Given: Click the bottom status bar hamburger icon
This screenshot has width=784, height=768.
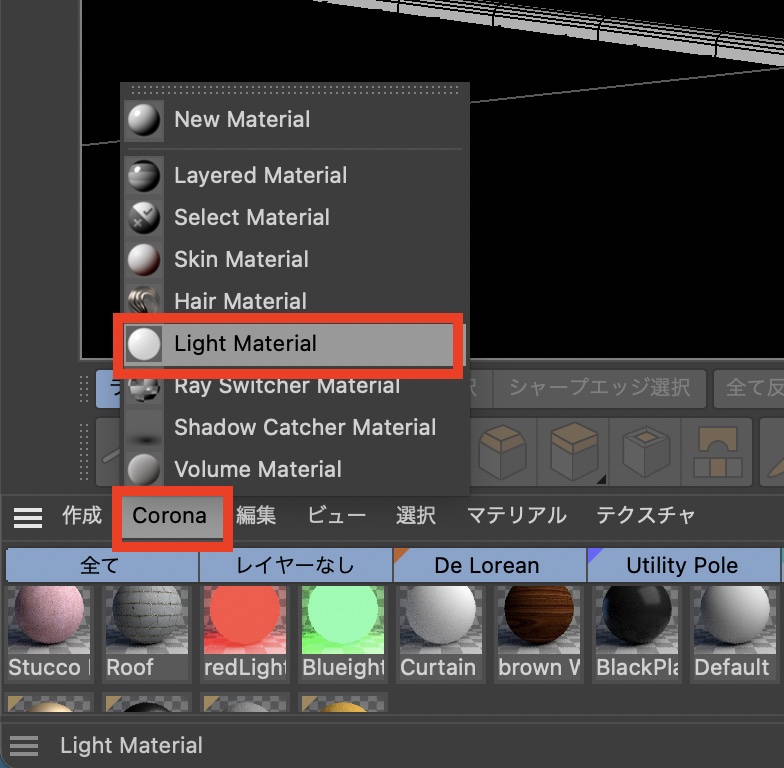Looking at the screenshot, I should pyautogui.click(x=24, y=746).
